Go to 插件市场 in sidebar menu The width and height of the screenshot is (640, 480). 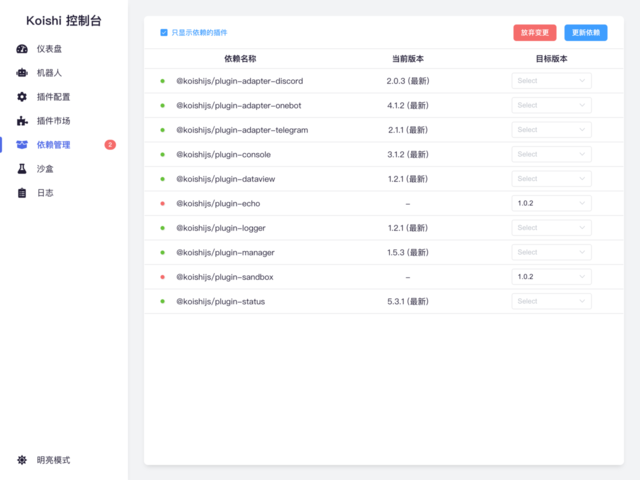(53, 121)
